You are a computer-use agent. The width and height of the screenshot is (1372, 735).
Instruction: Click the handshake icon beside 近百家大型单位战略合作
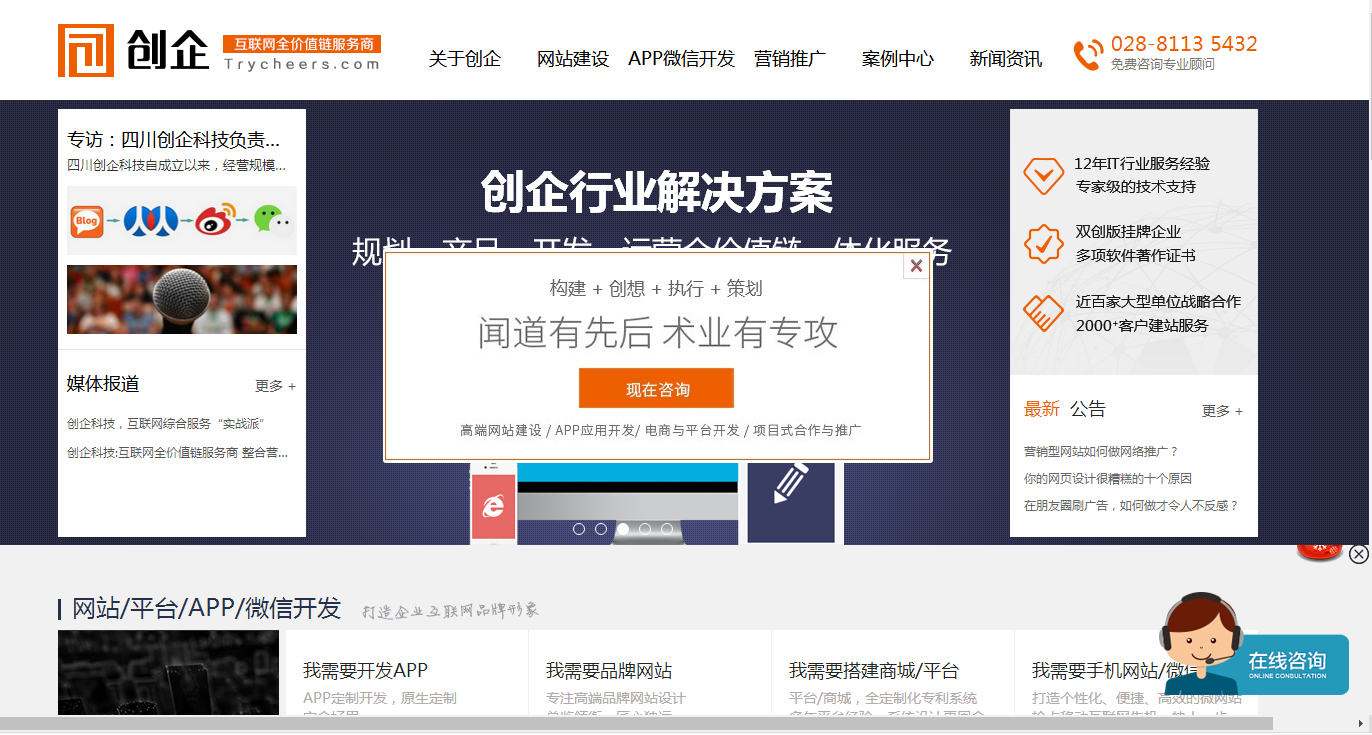pos(1043,312)
